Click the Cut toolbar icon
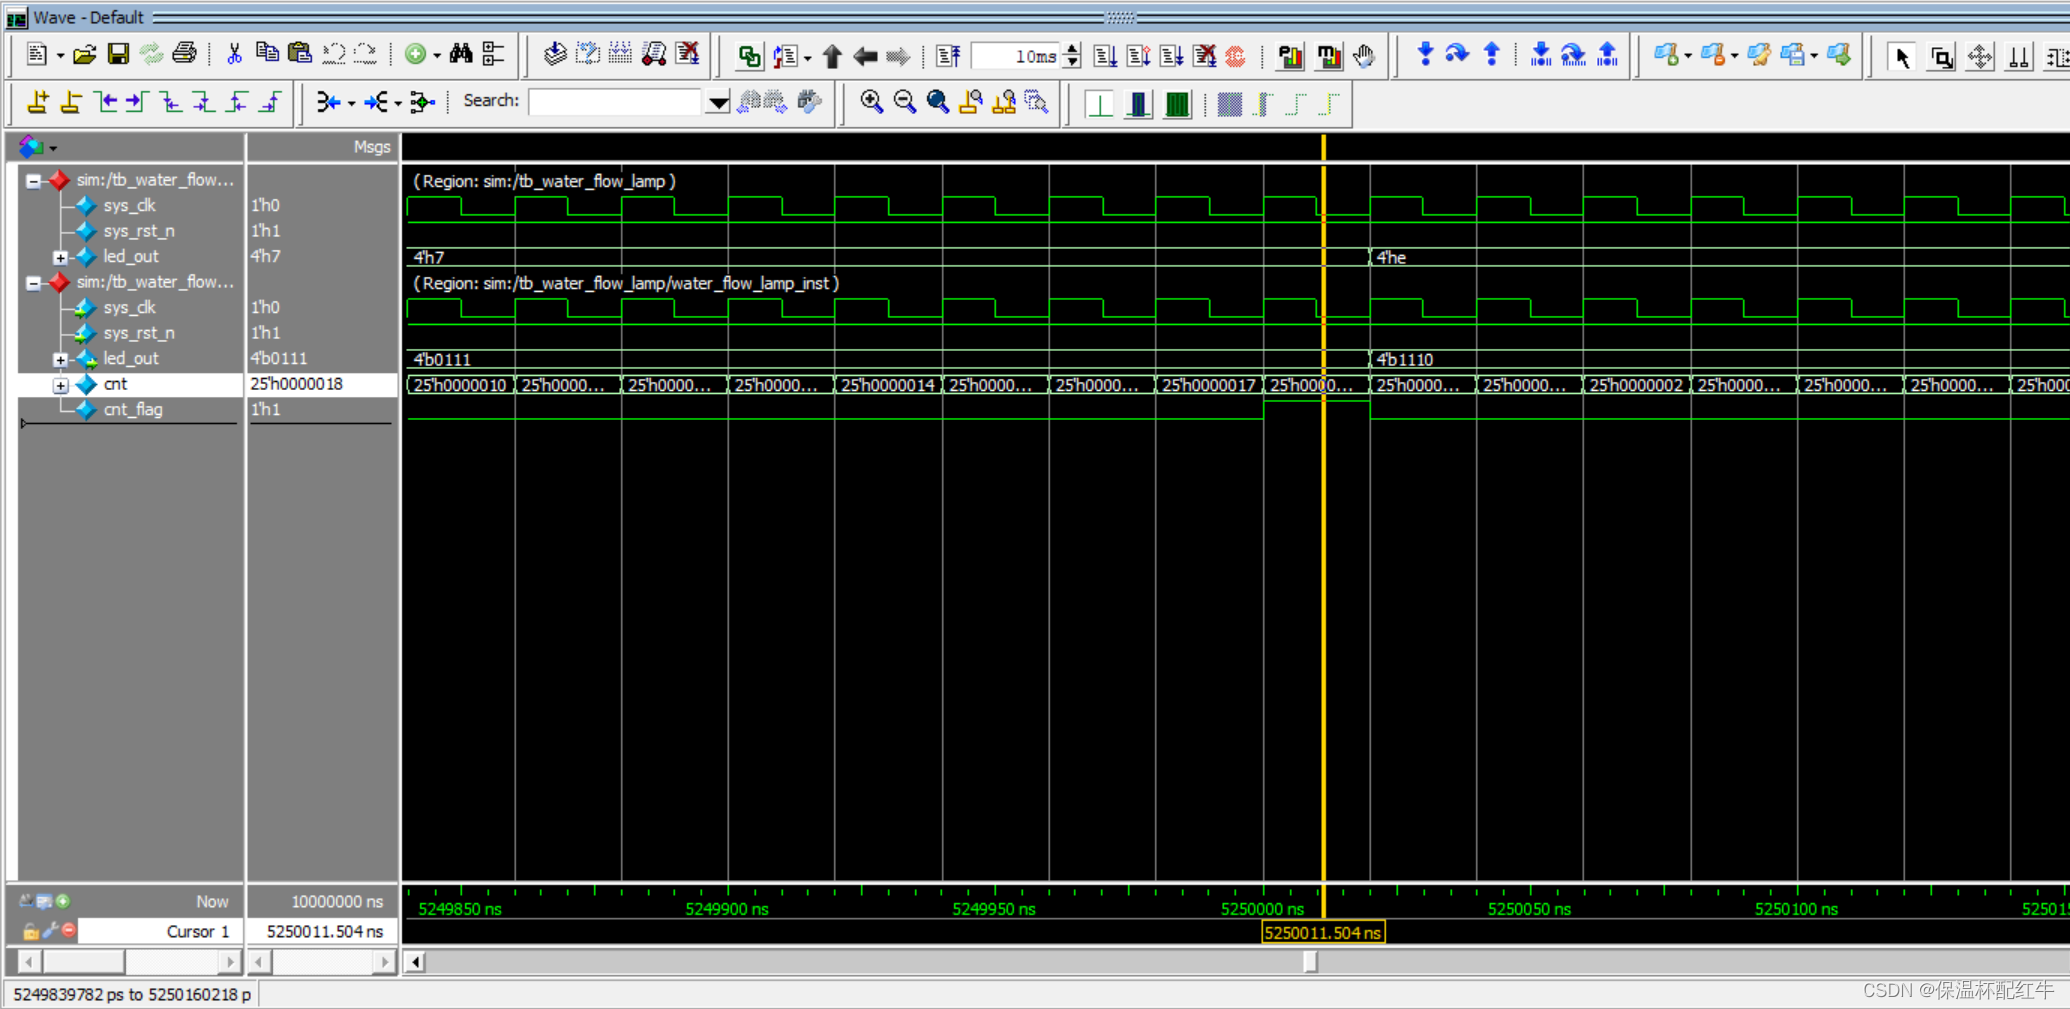The width and height of the screenshot is (2070, 1009). 234,54
